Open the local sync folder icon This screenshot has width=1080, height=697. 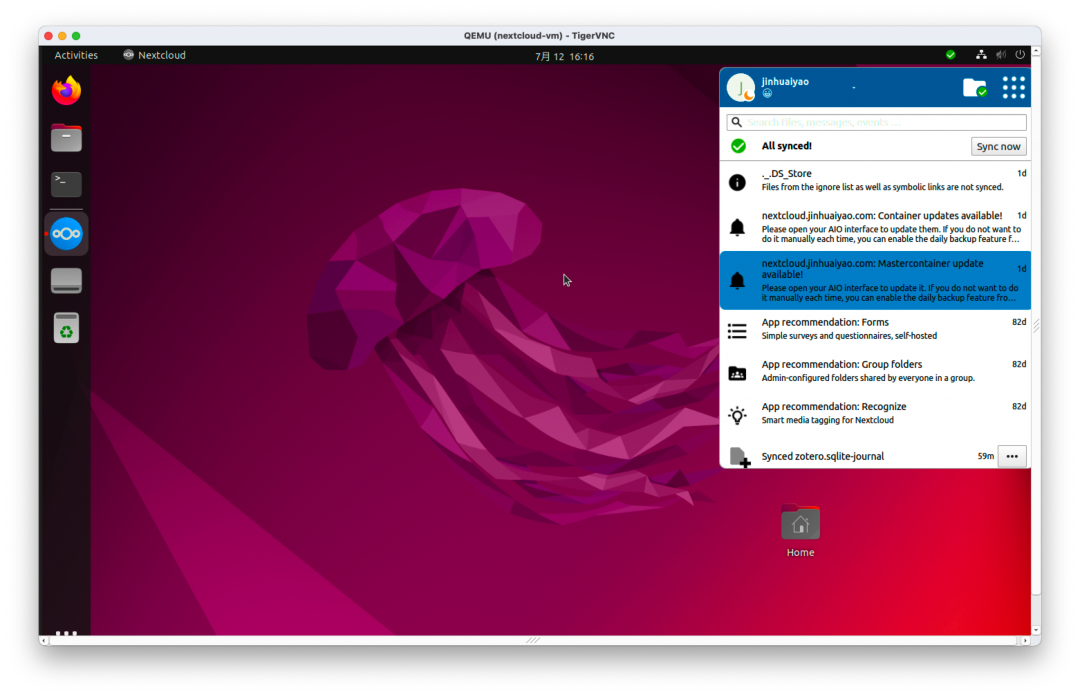pyautogui.click(x=973, y=88)
